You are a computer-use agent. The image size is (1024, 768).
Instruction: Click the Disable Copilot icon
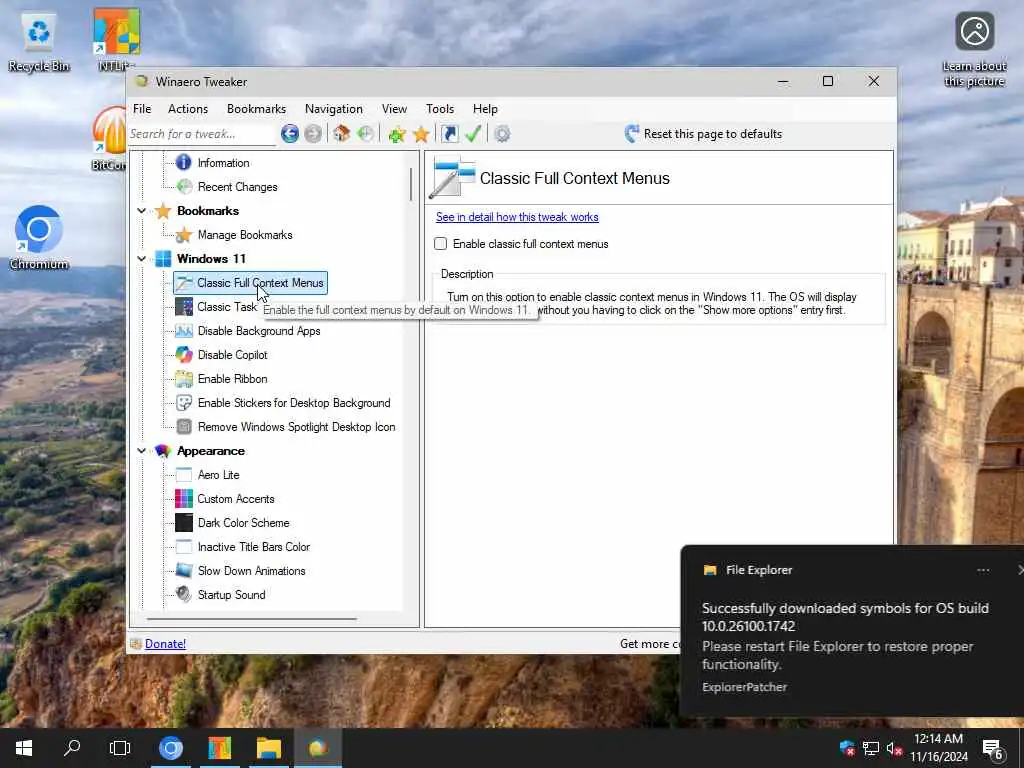[184, 355]
